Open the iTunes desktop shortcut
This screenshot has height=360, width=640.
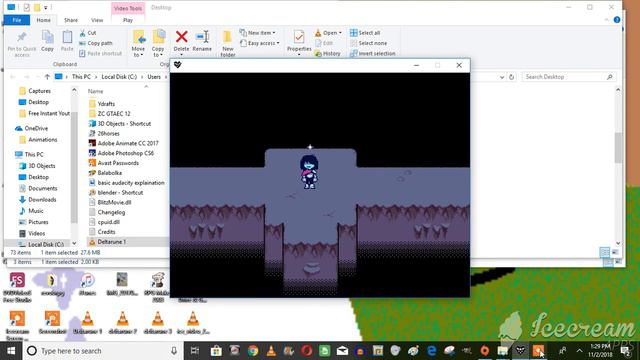coord(87,285)
